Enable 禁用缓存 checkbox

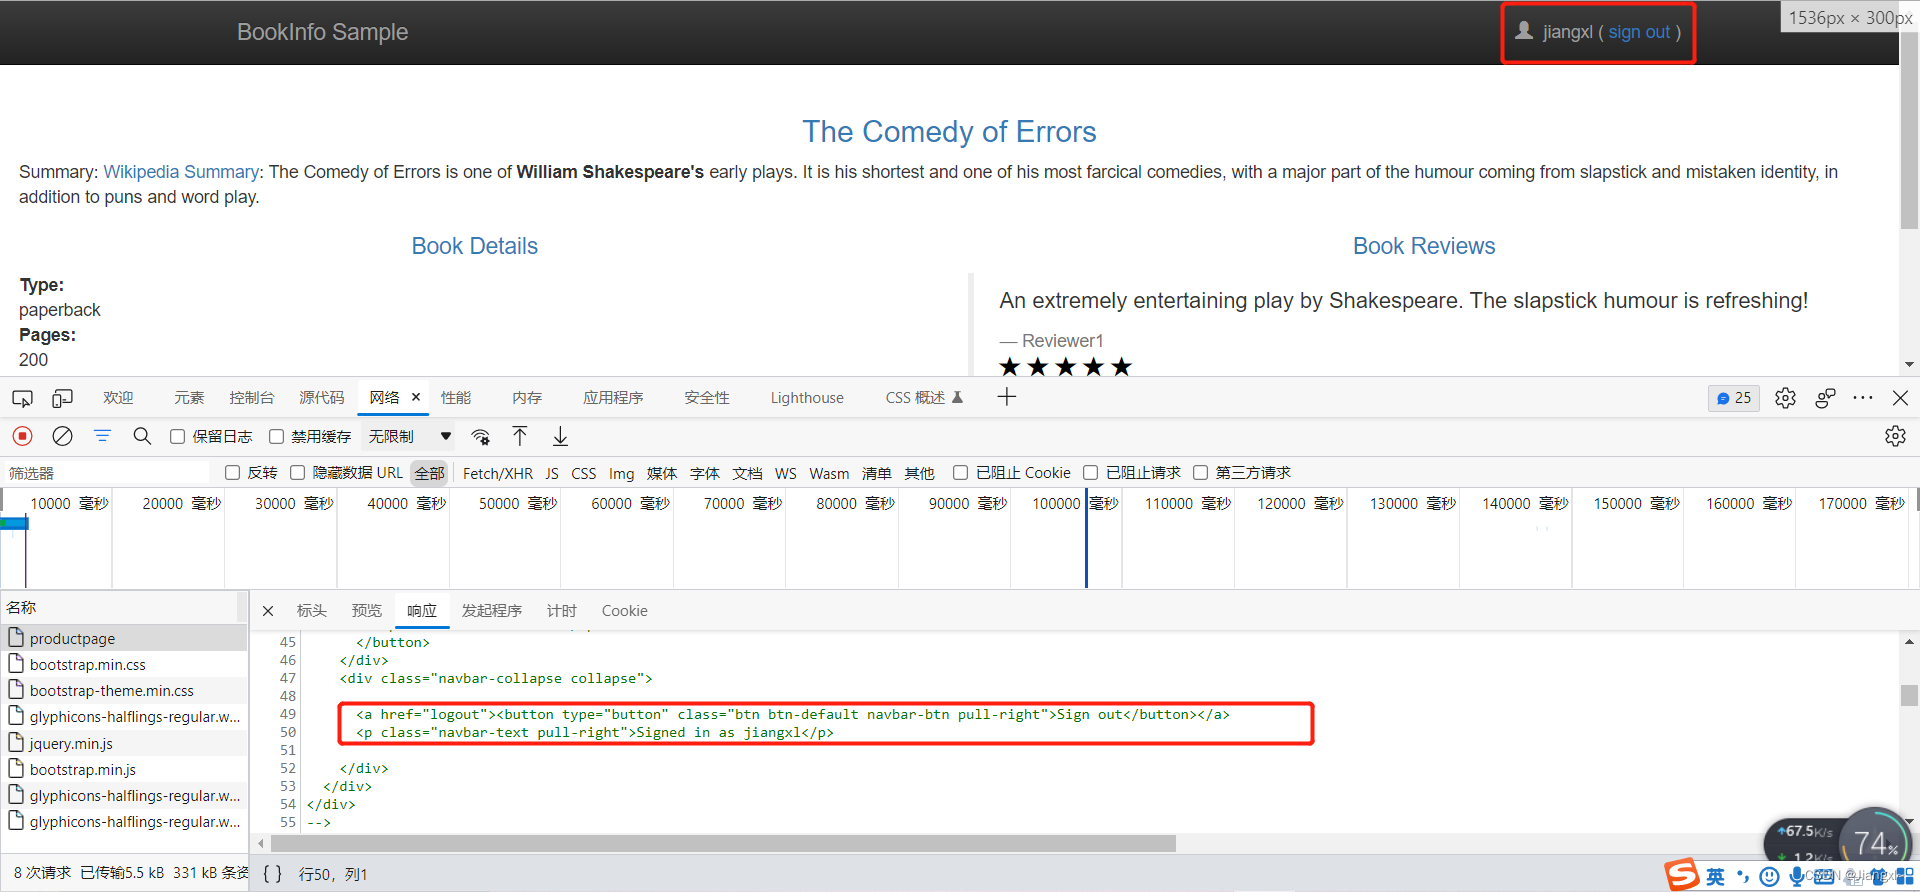click(276, 437)
